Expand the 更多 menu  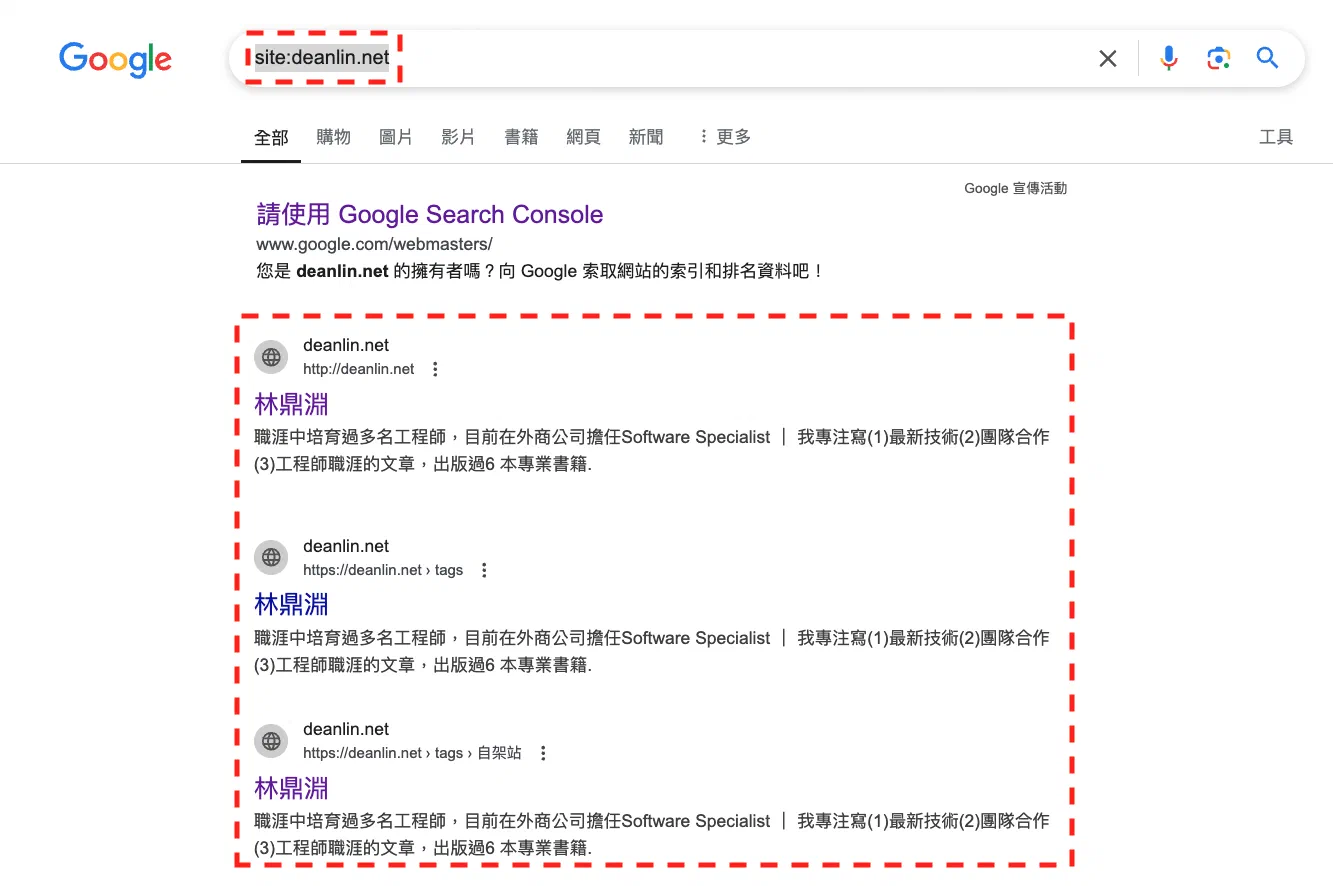point(725,137)
